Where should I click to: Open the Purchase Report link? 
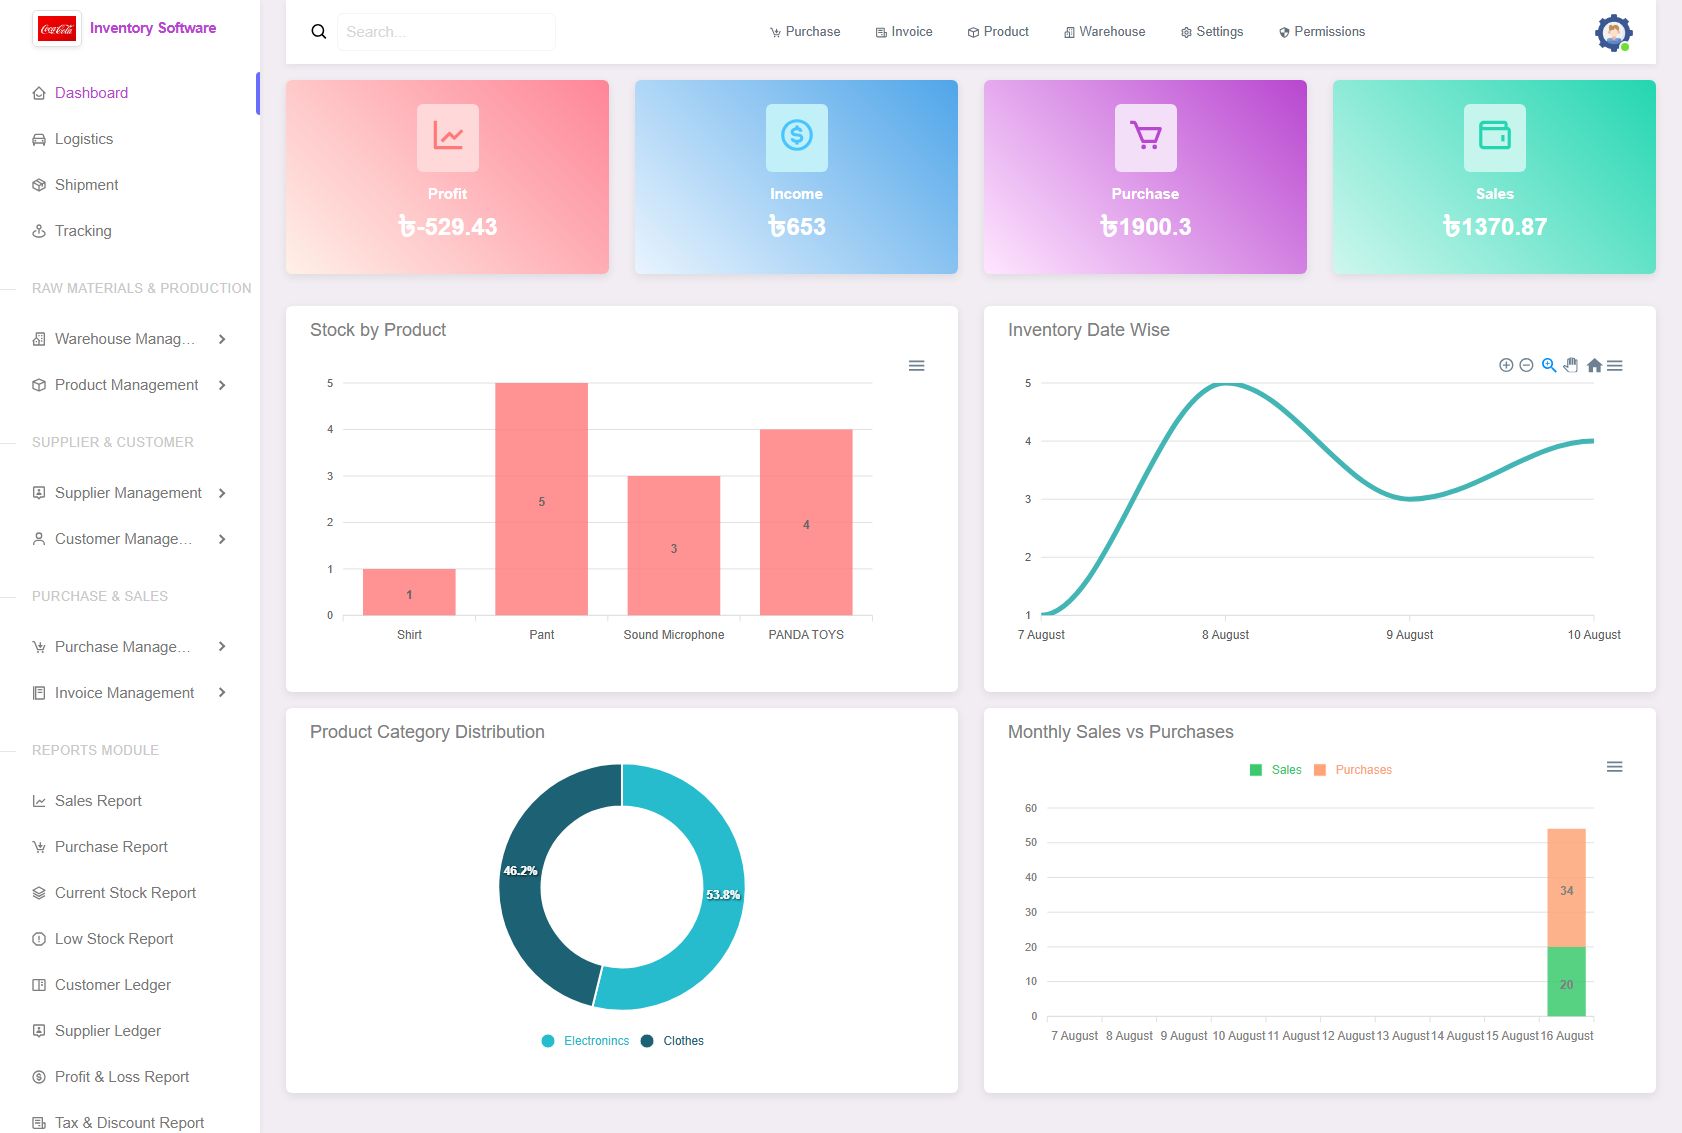point(111,847)
